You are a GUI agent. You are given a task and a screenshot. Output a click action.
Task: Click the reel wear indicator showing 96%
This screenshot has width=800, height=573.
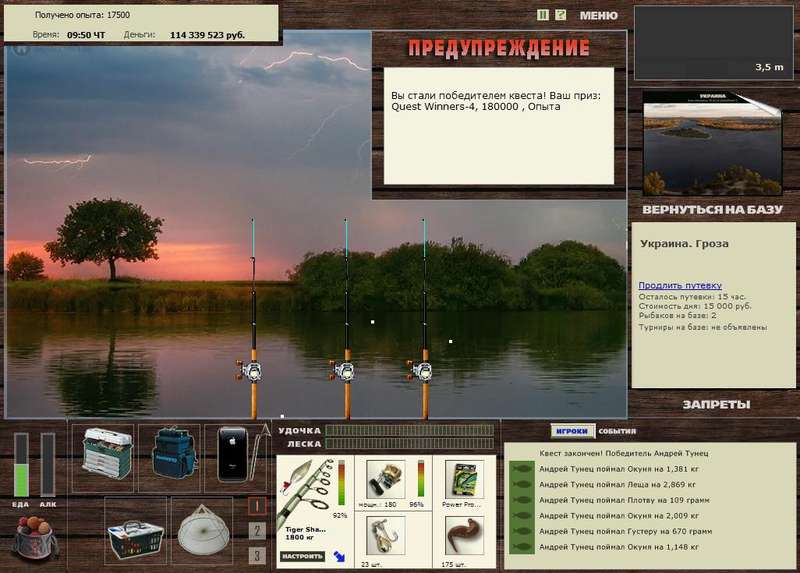421,478
